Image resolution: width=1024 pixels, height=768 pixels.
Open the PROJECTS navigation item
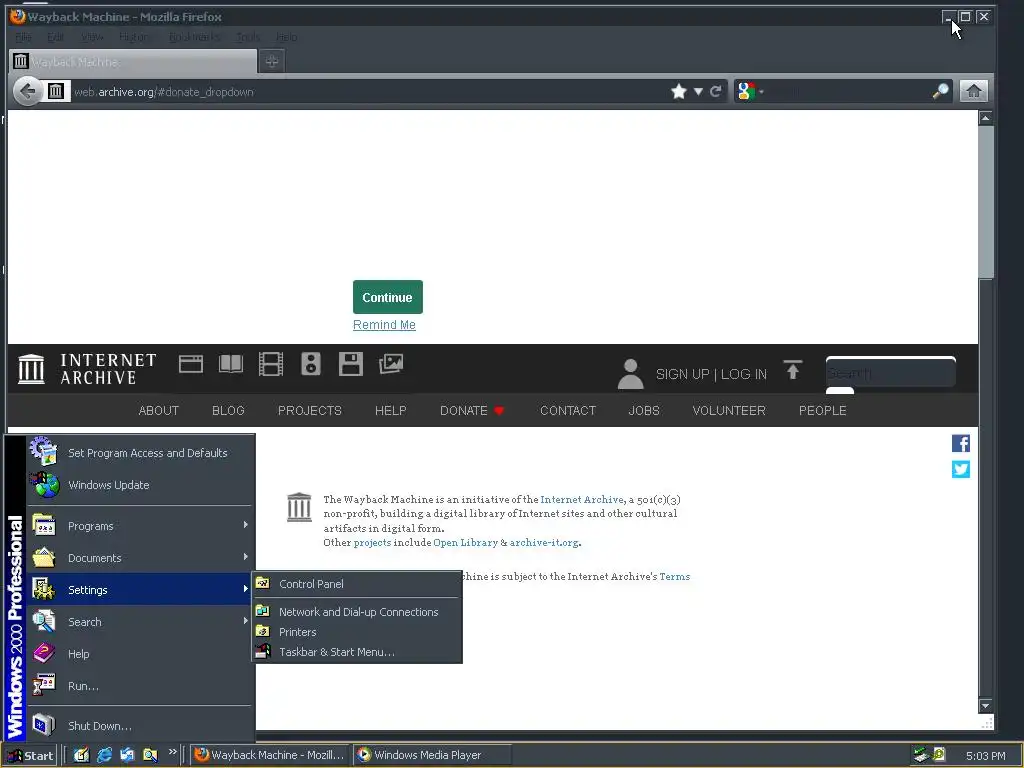click(x=310, y=410)
